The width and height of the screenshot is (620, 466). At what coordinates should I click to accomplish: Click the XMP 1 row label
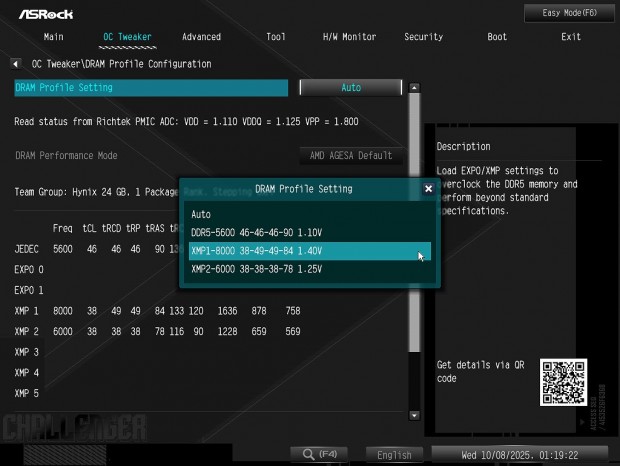26,311
